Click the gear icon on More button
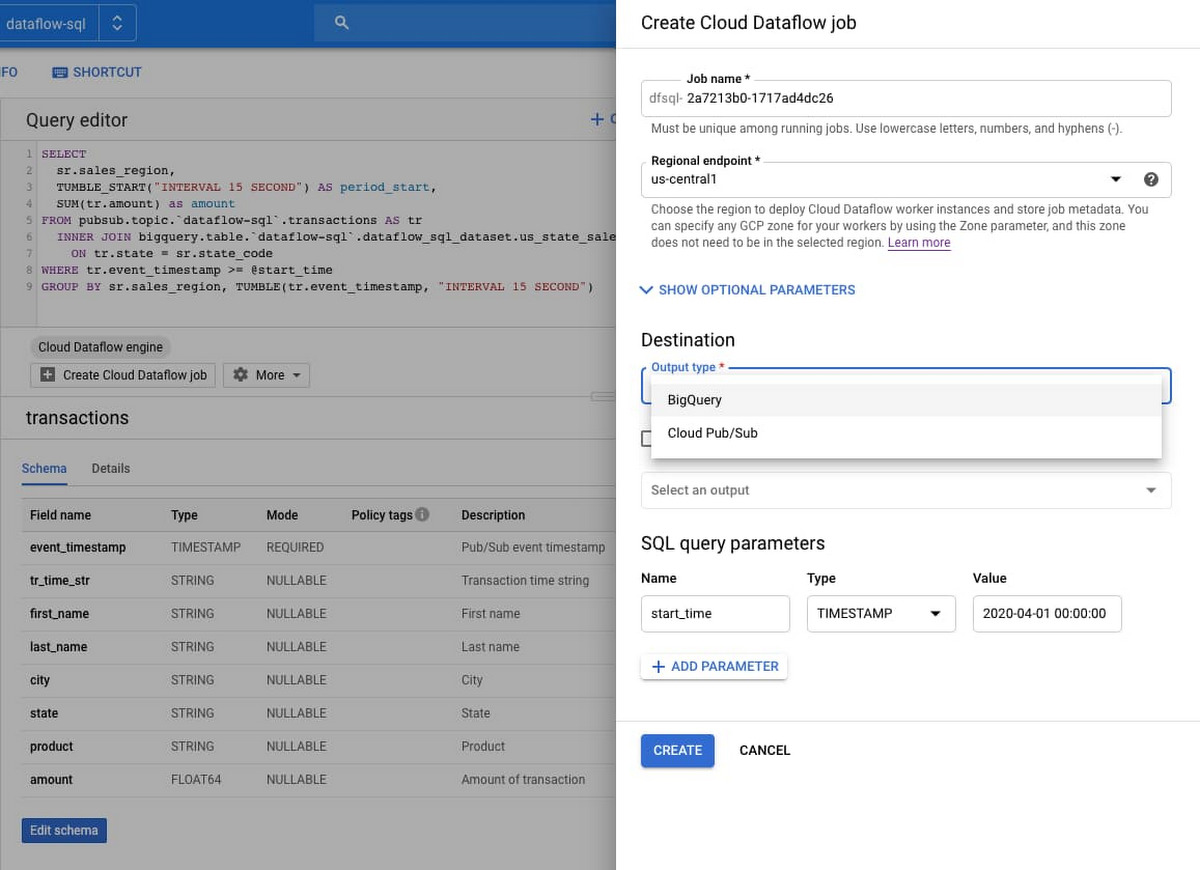The image size is (1200, 870). coord(240,375)
